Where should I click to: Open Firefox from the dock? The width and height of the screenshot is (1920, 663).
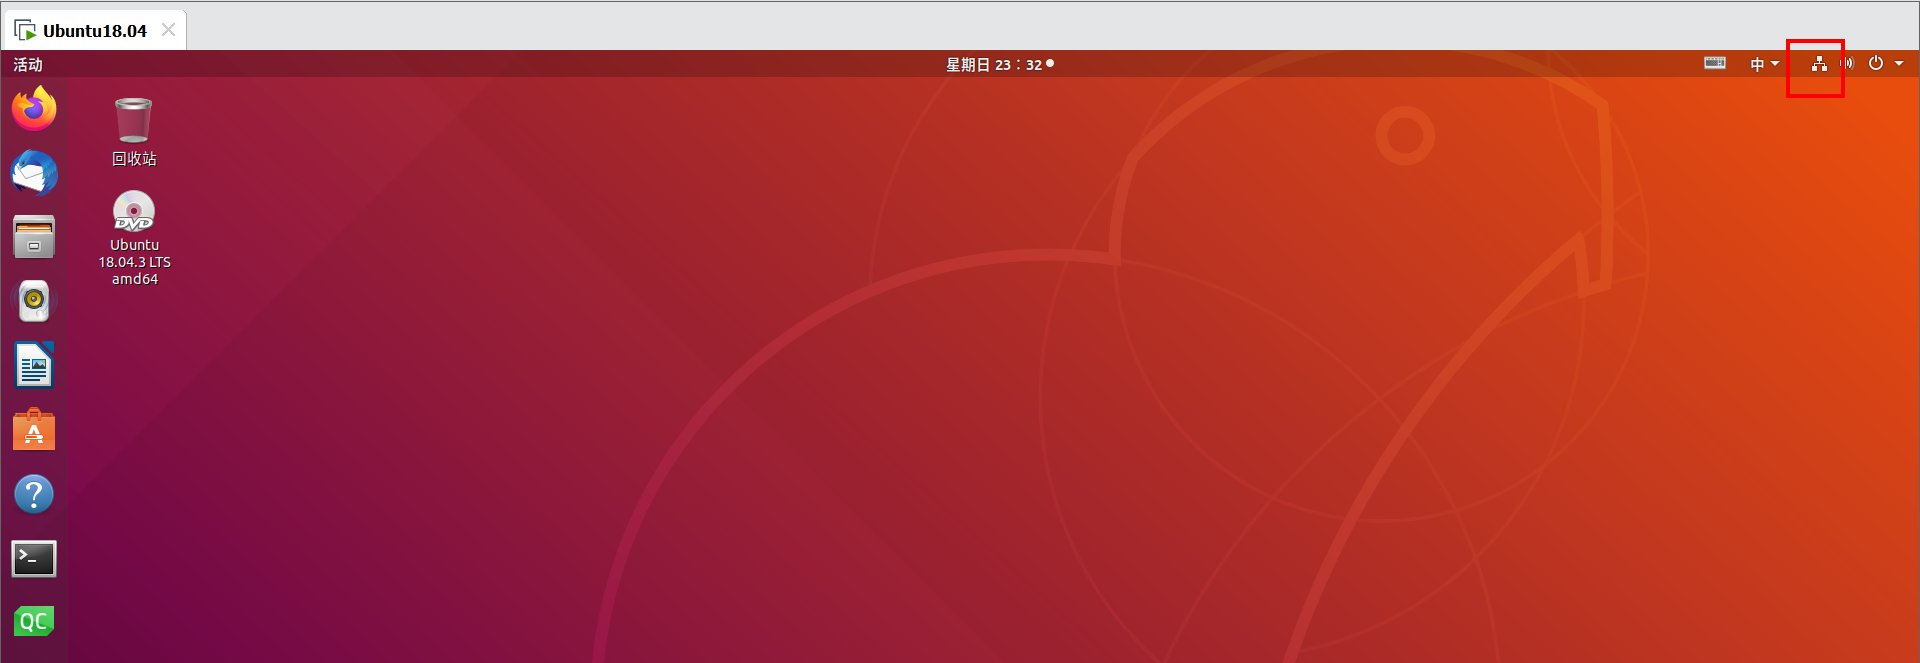pyautogui.click(x=34, y=108)
